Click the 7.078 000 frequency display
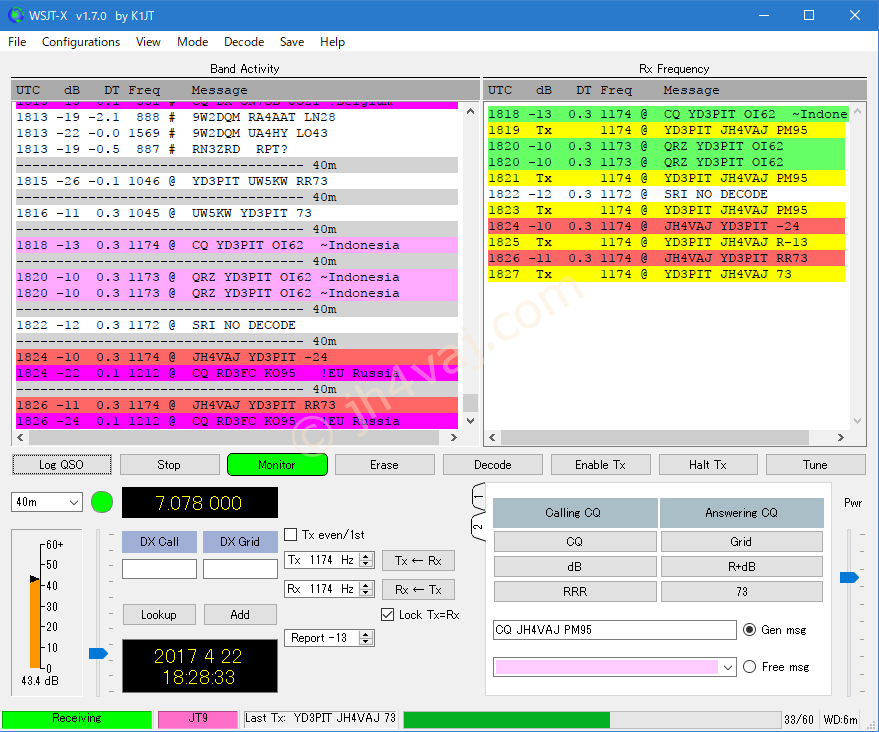The image size is (879, 732). click(200, 502)
